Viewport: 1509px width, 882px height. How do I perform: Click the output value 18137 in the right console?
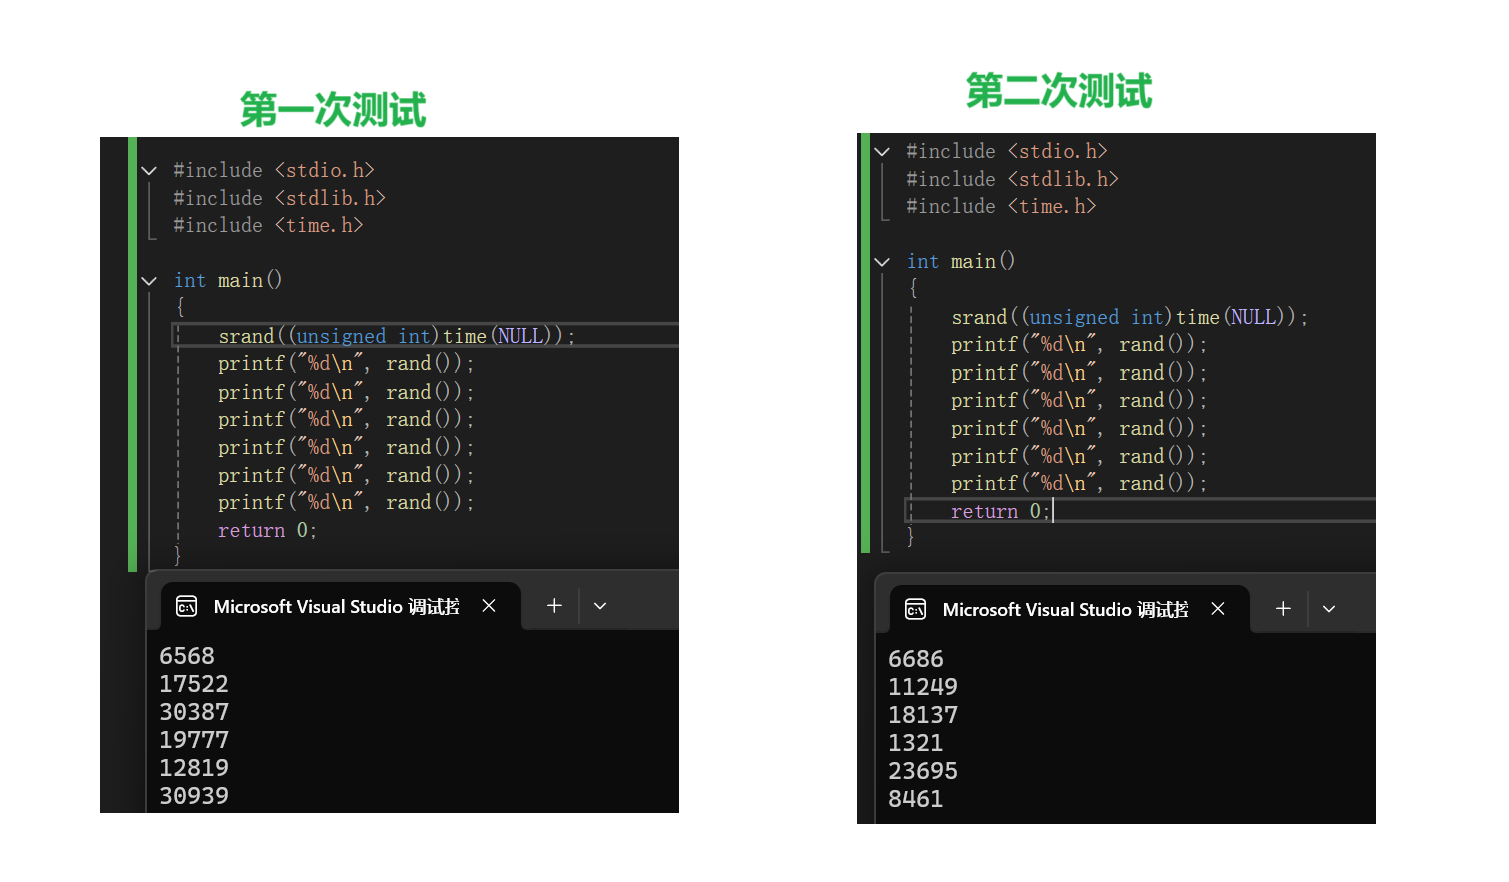(923, 715)
